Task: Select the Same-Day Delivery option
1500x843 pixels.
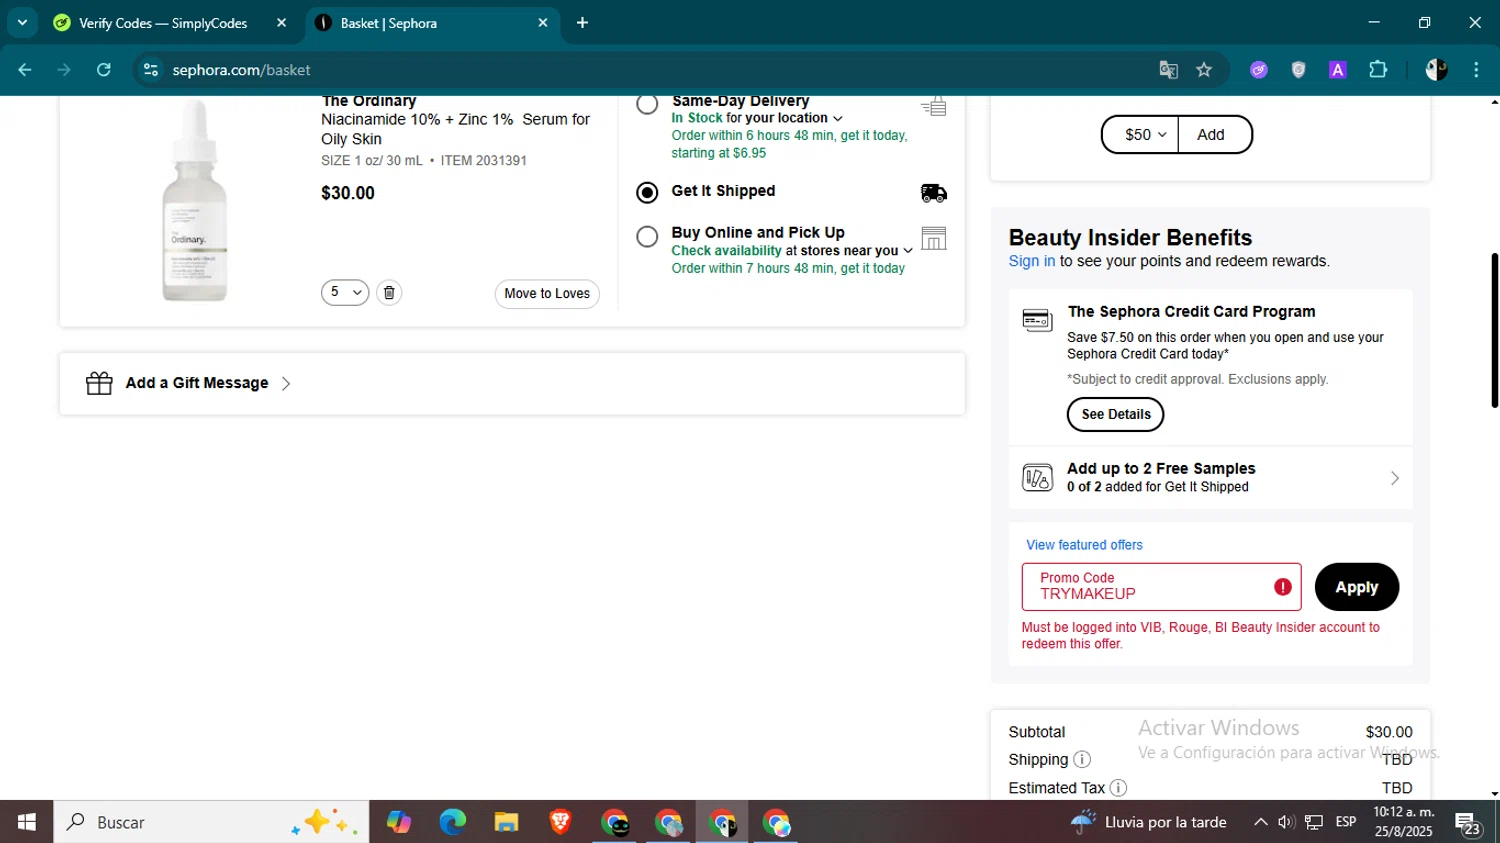Action: coord(647,104)
